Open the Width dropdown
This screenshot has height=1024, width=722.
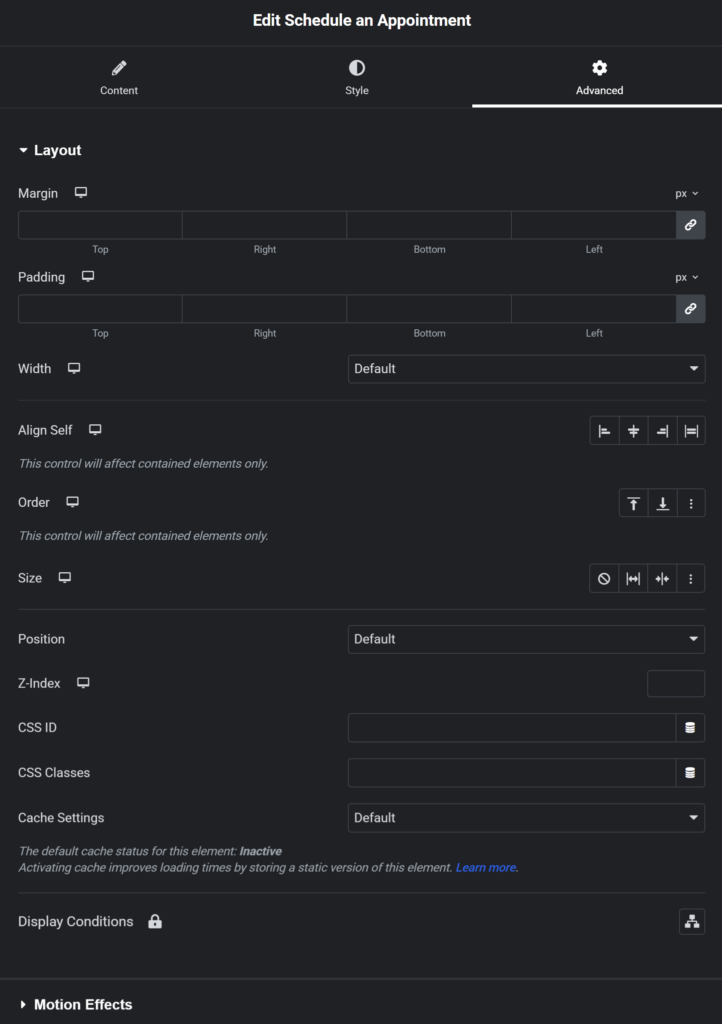click(526, 369)
